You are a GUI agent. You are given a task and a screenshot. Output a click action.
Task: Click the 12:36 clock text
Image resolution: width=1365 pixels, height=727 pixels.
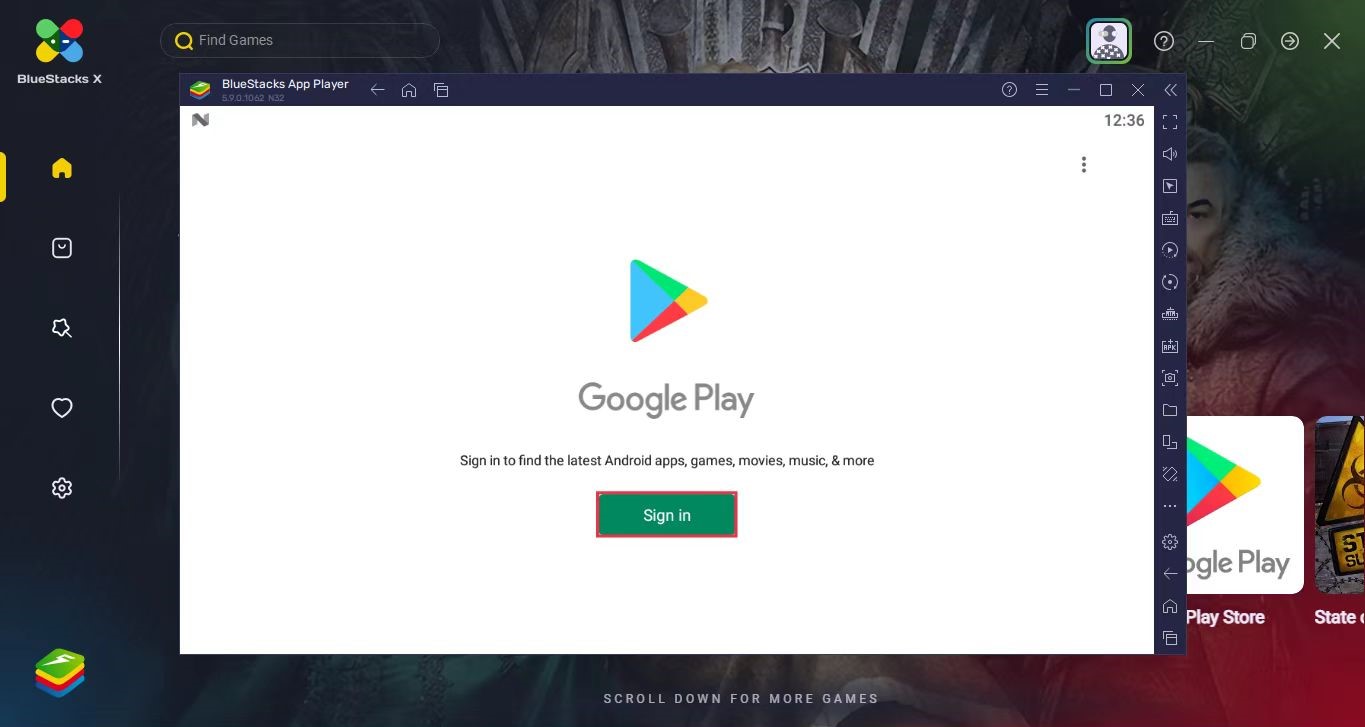click(x=1124, y=120)
